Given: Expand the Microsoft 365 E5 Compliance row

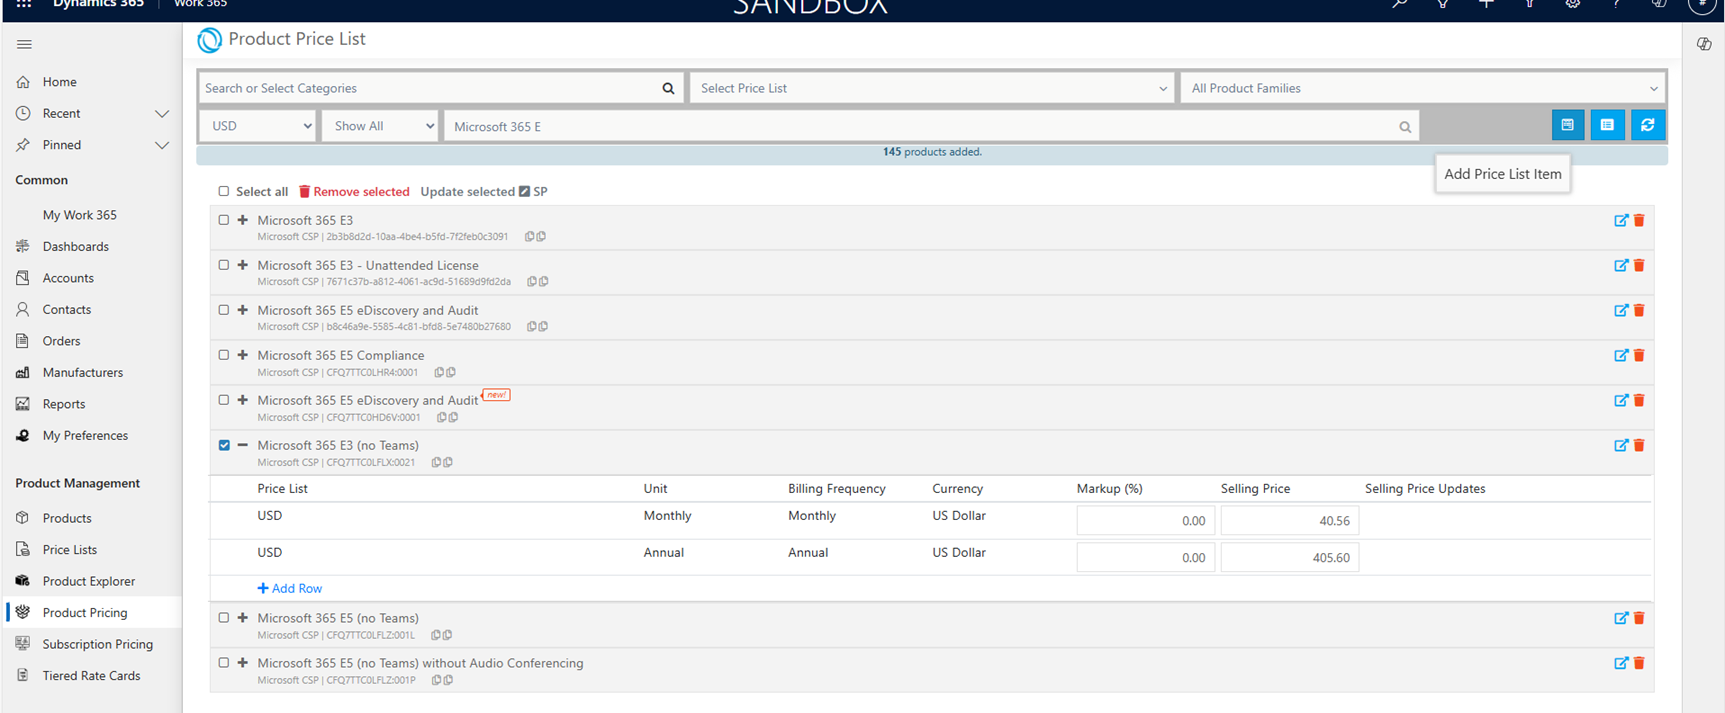Looking at the screenshot, I should (242, 355).
